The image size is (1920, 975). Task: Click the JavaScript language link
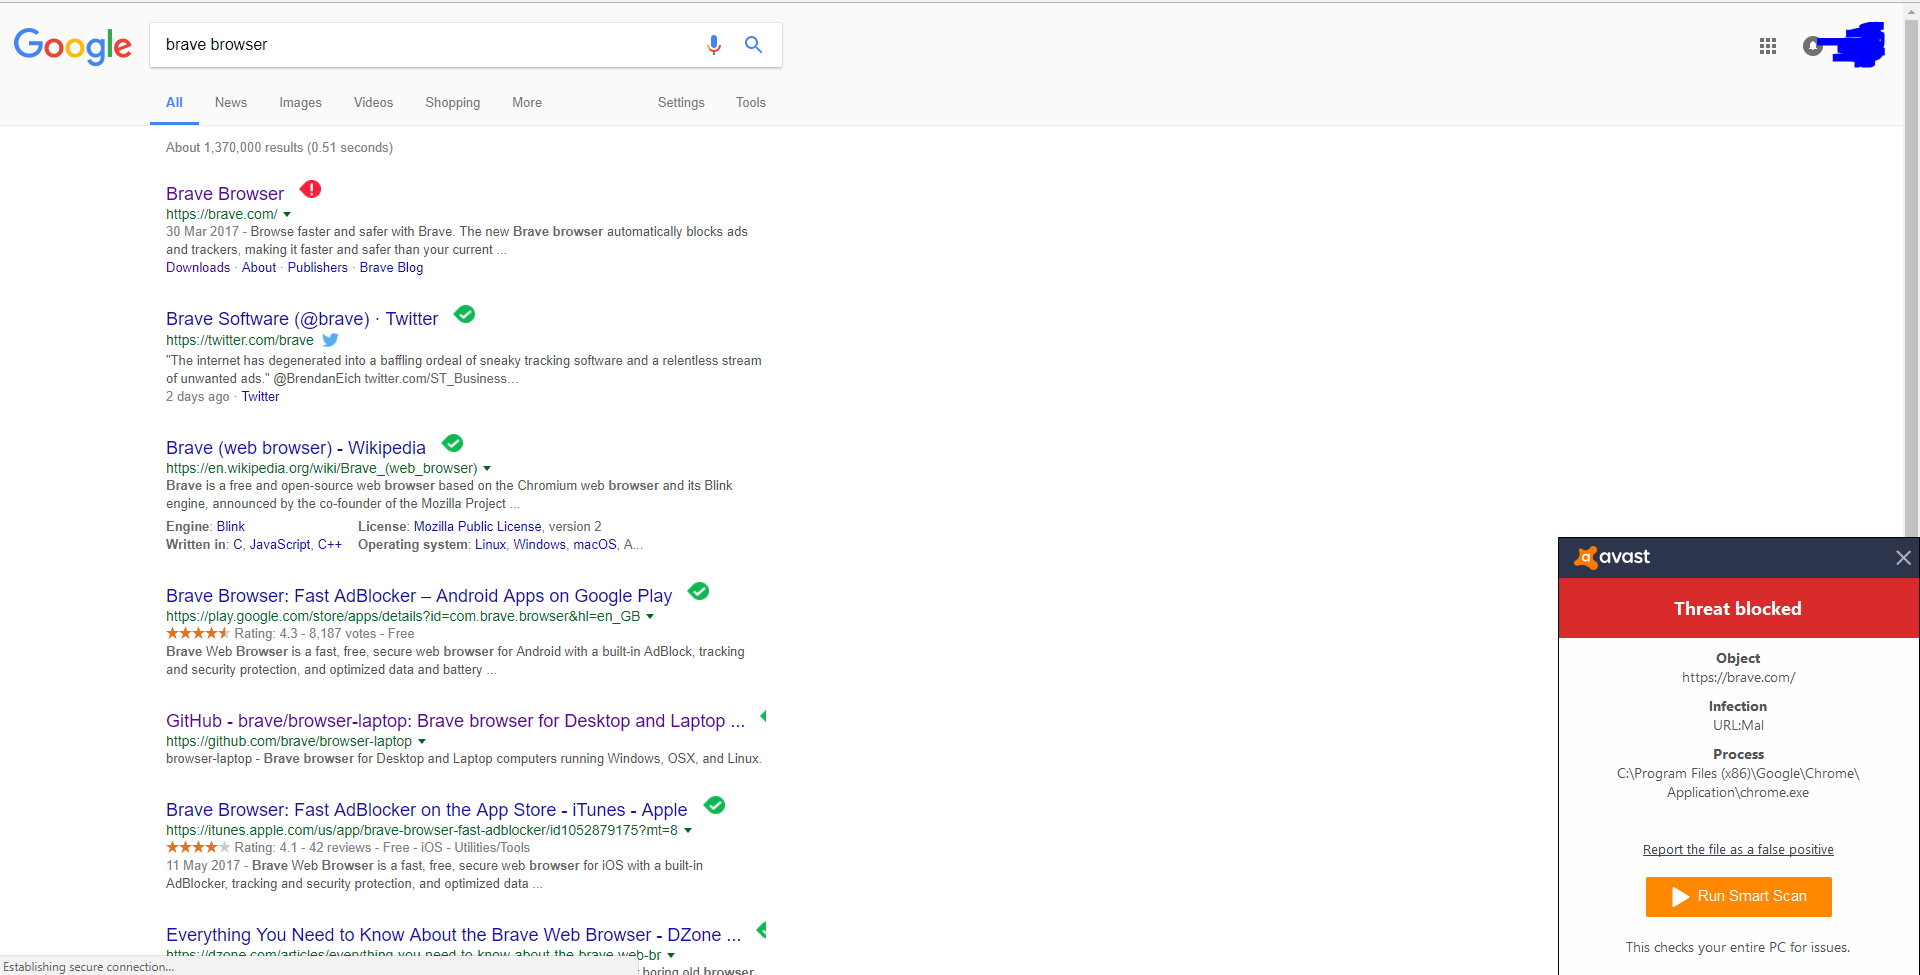pos(280,545)
